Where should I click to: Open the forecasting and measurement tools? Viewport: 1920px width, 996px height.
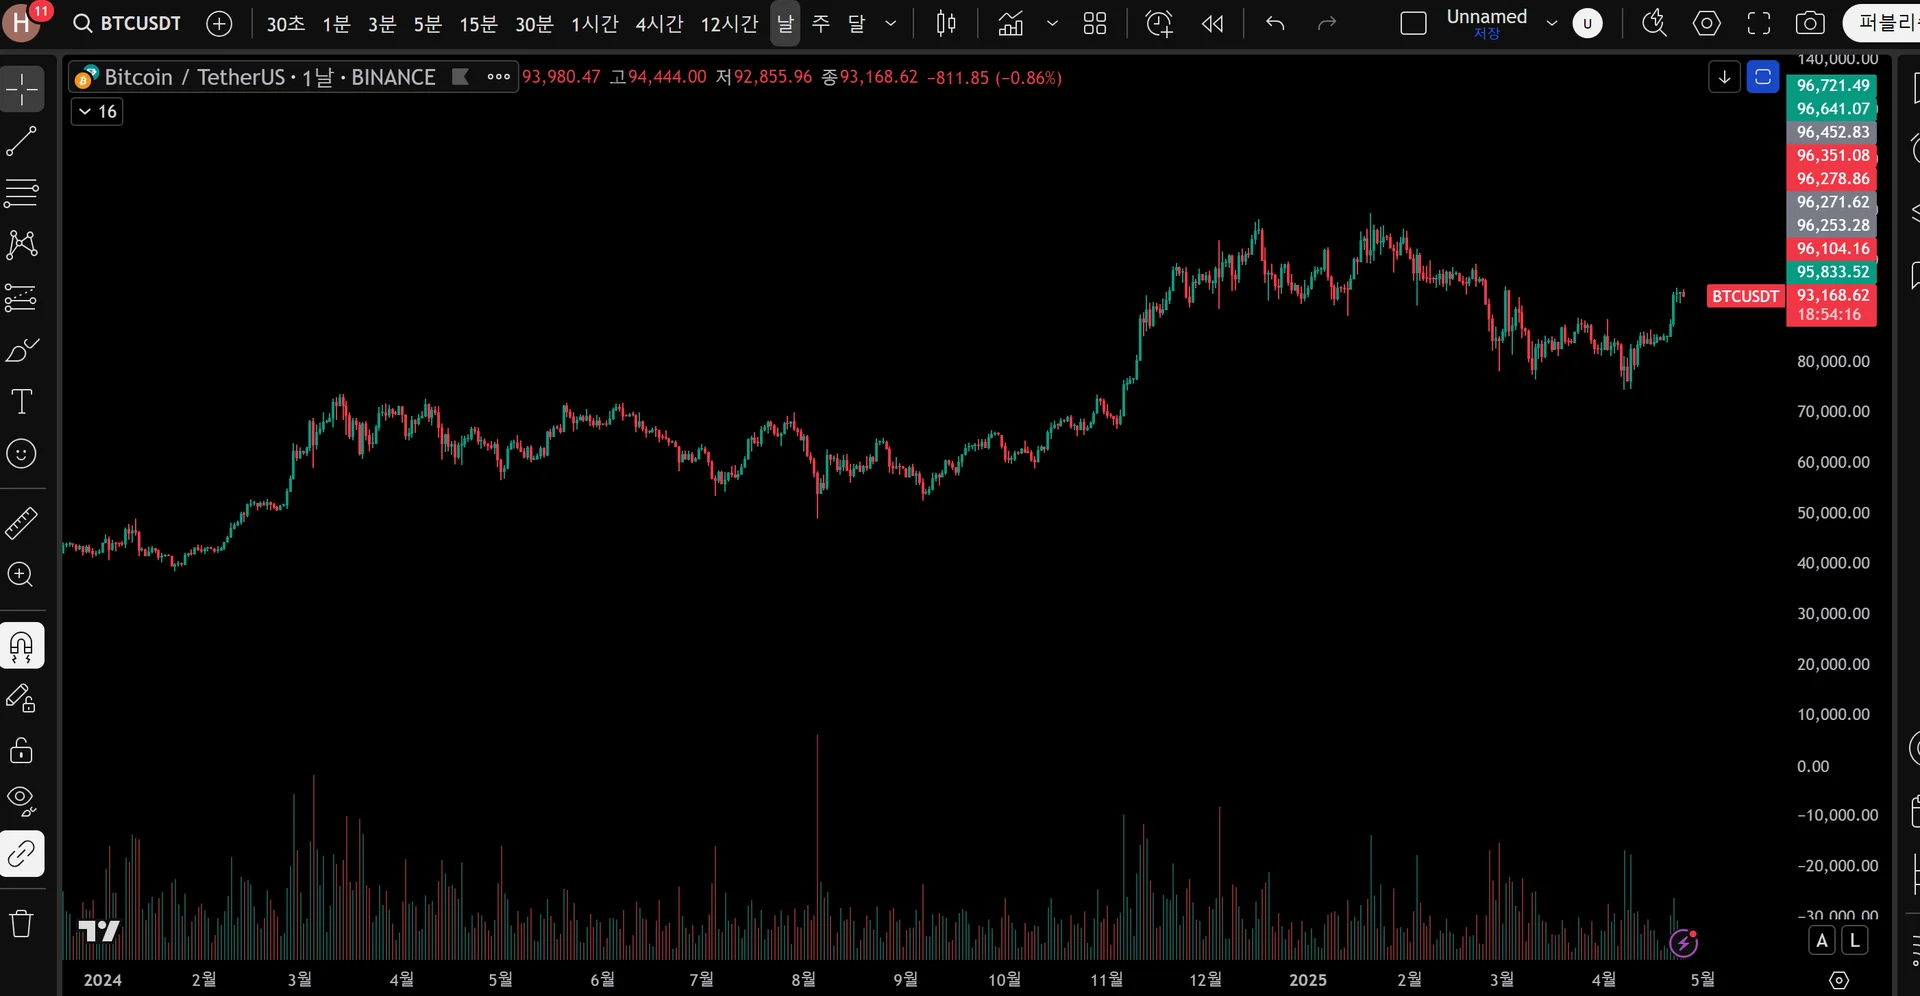pyautogui.click(x=22, y=297)
